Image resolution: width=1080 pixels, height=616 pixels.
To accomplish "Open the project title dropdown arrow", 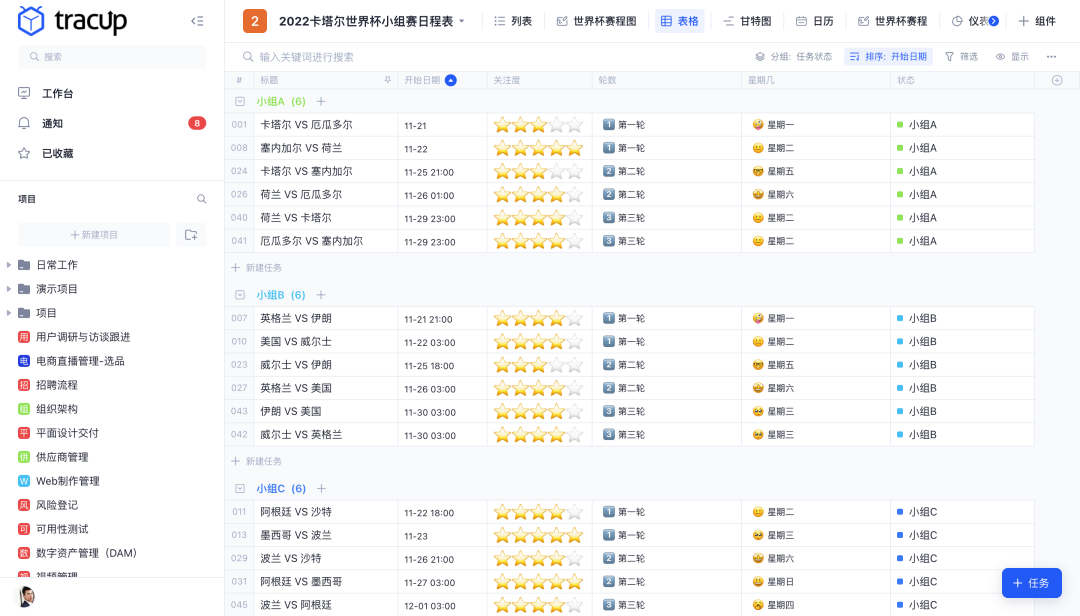I will click(x=462, y=21).
